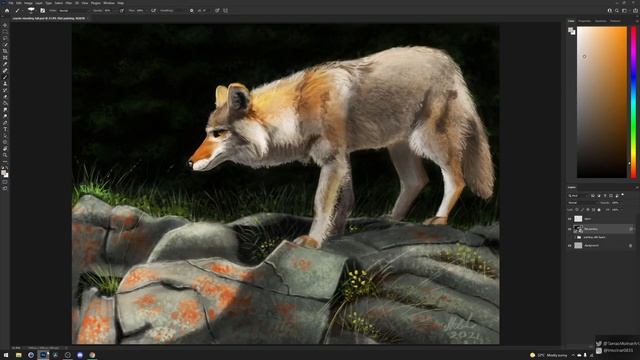Select the Background layer thumbnail
Image resolution: width=640 pixels, height=360 pixels.
(x=578, y=245)
